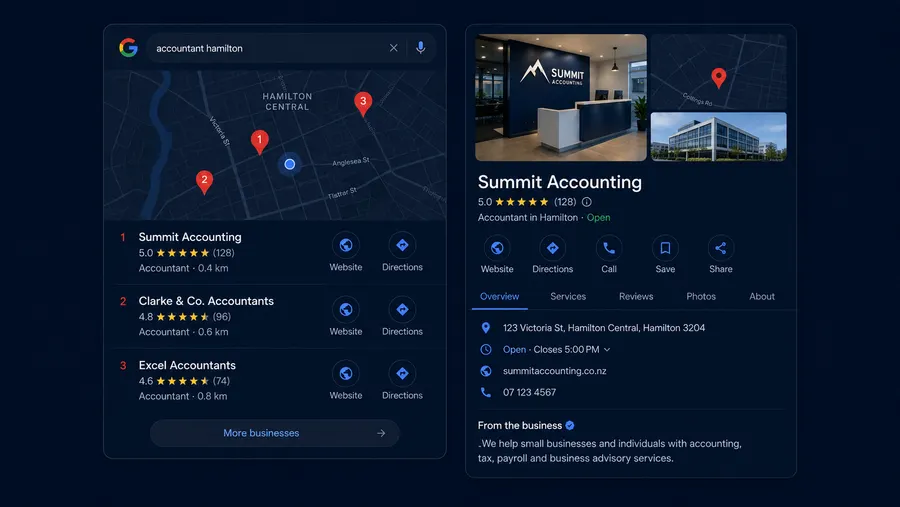Click the clock icon beside hours

(486, 349)
